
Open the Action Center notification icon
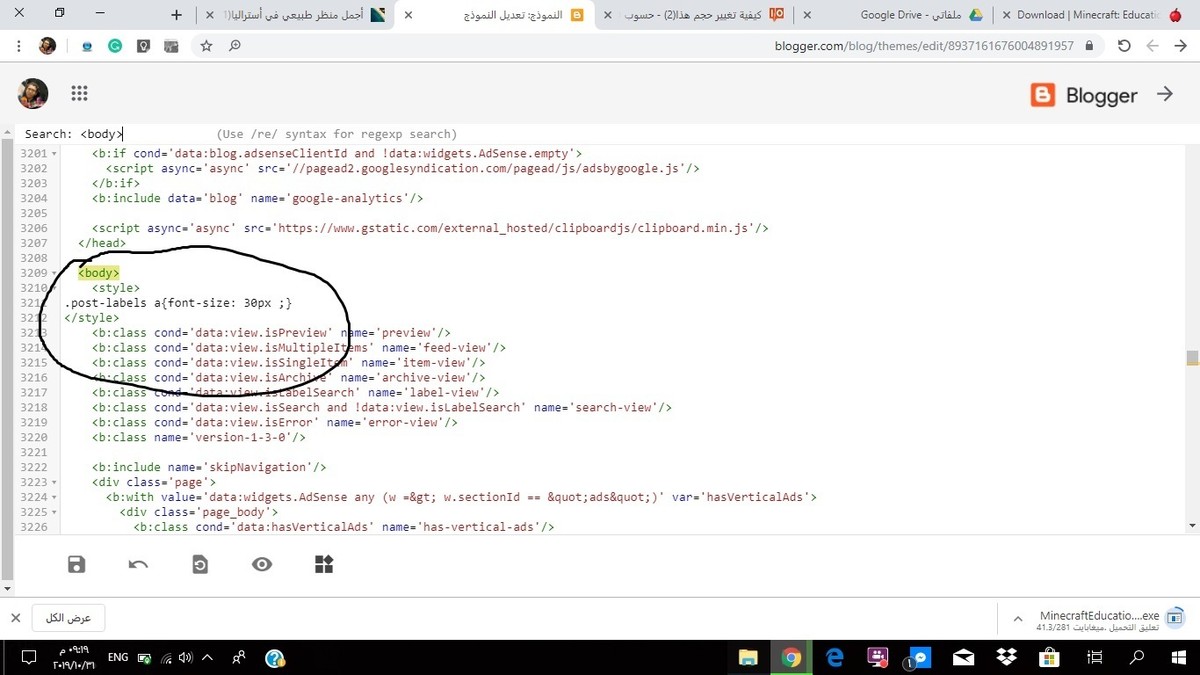(x=29, y=657)
